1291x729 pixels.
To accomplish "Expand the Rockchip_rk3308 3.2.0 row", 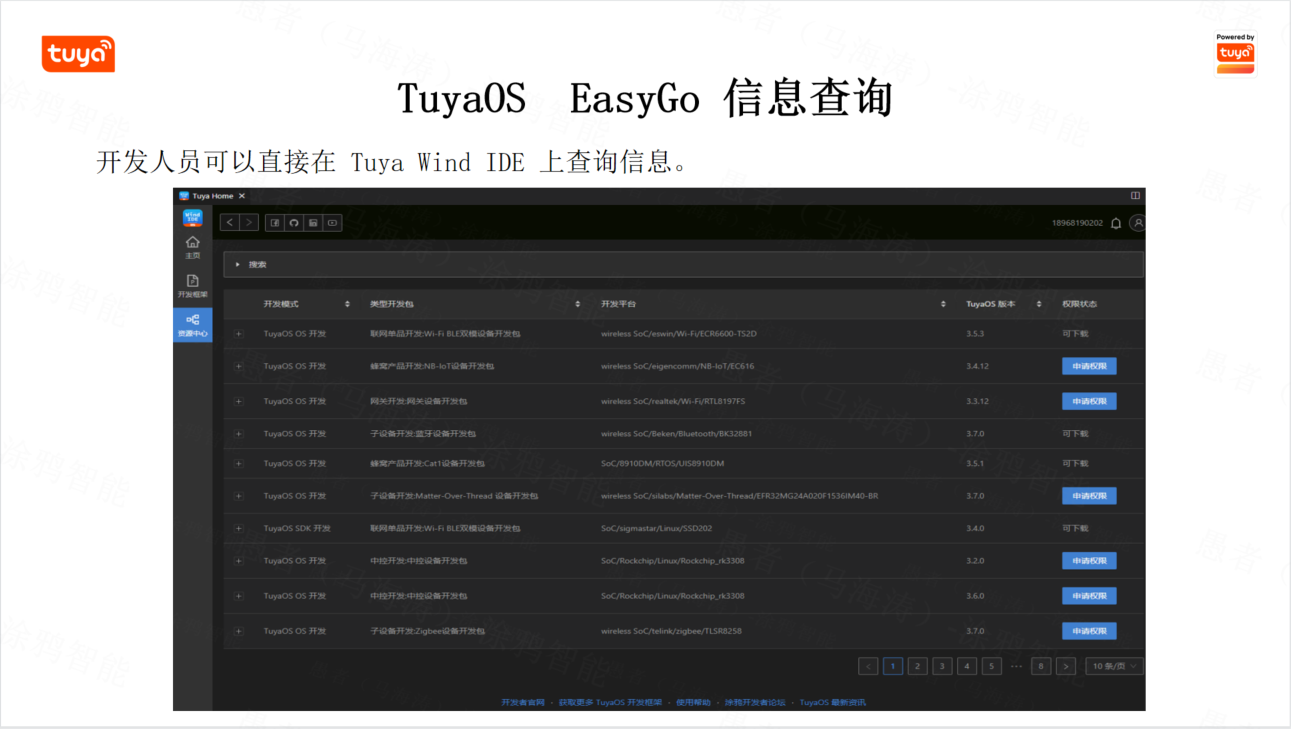I will (239, 561).
